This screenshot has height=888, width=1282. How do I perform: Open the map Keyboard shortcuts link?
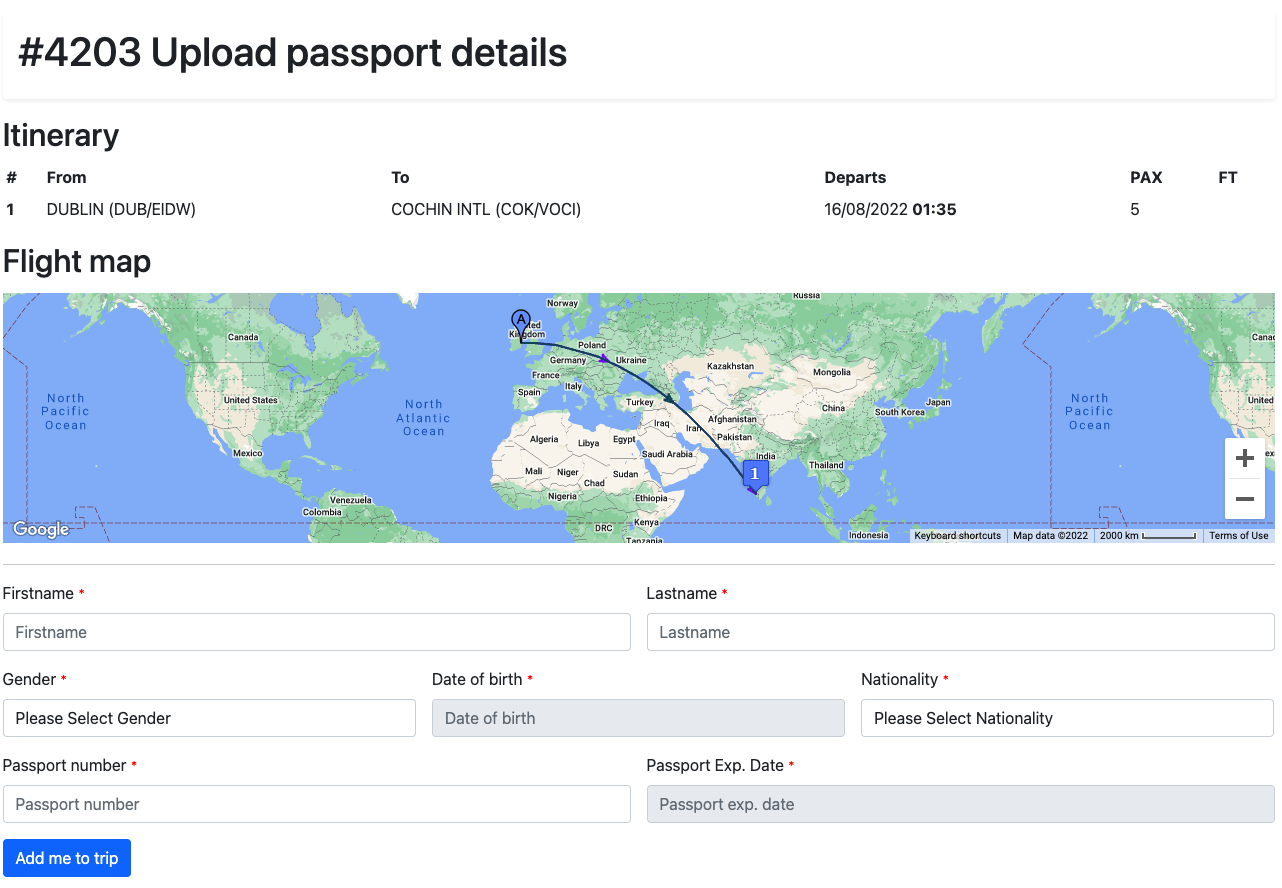(x=957, y=536)
